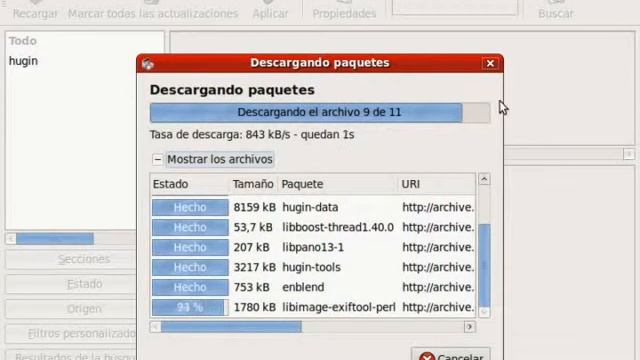Screen dimensions: 640x360
Task: Click the Filtros personalizados button
Action: click(x=71, y=334)
